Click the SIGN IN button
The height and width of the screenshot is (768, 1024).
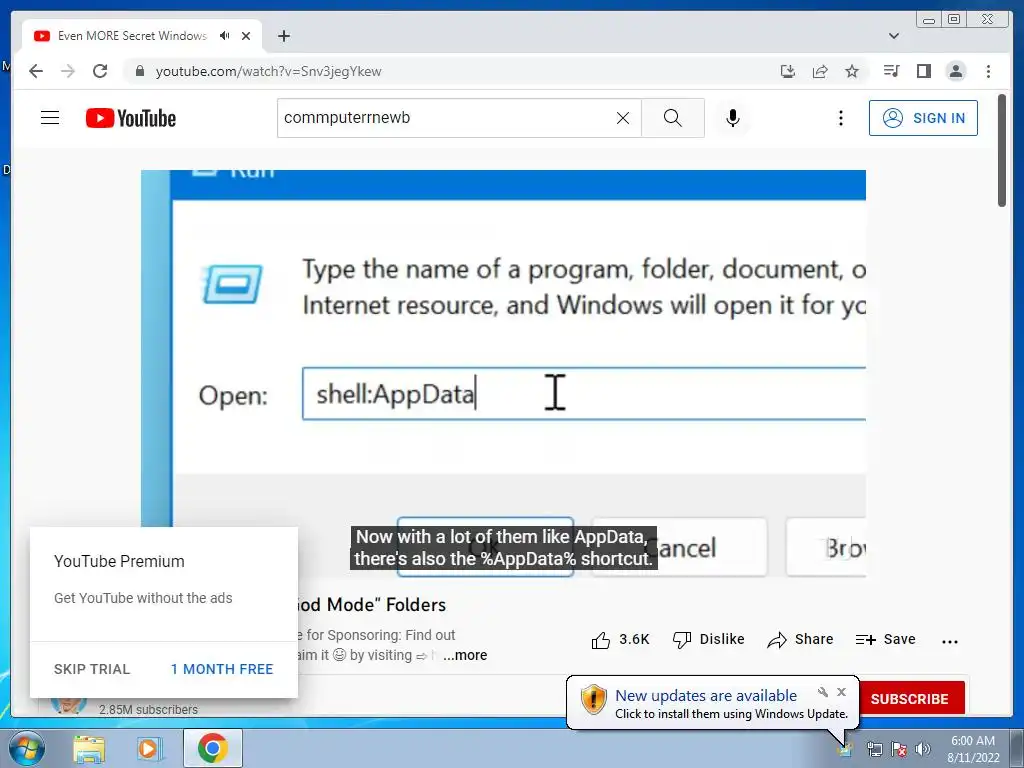pyautogui.click(x=923, y=118)
